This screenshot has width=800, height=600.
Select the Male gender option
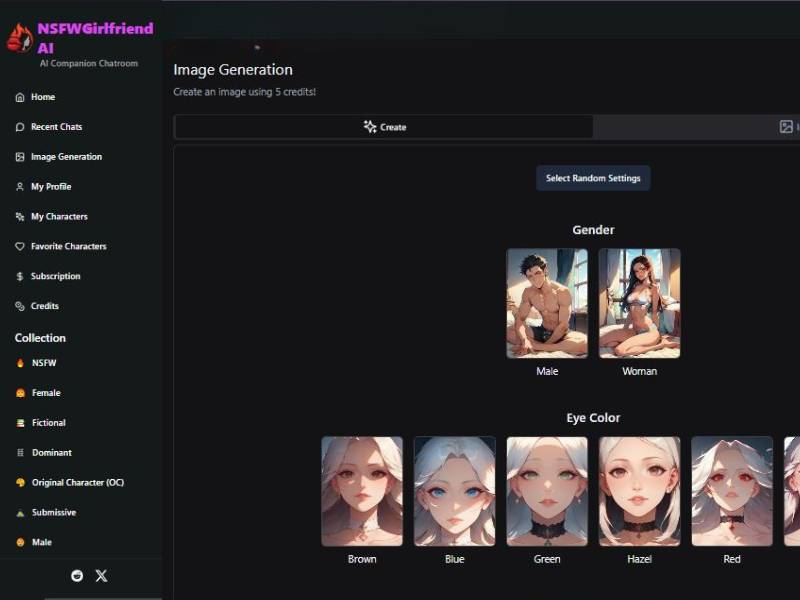point(546,303)
